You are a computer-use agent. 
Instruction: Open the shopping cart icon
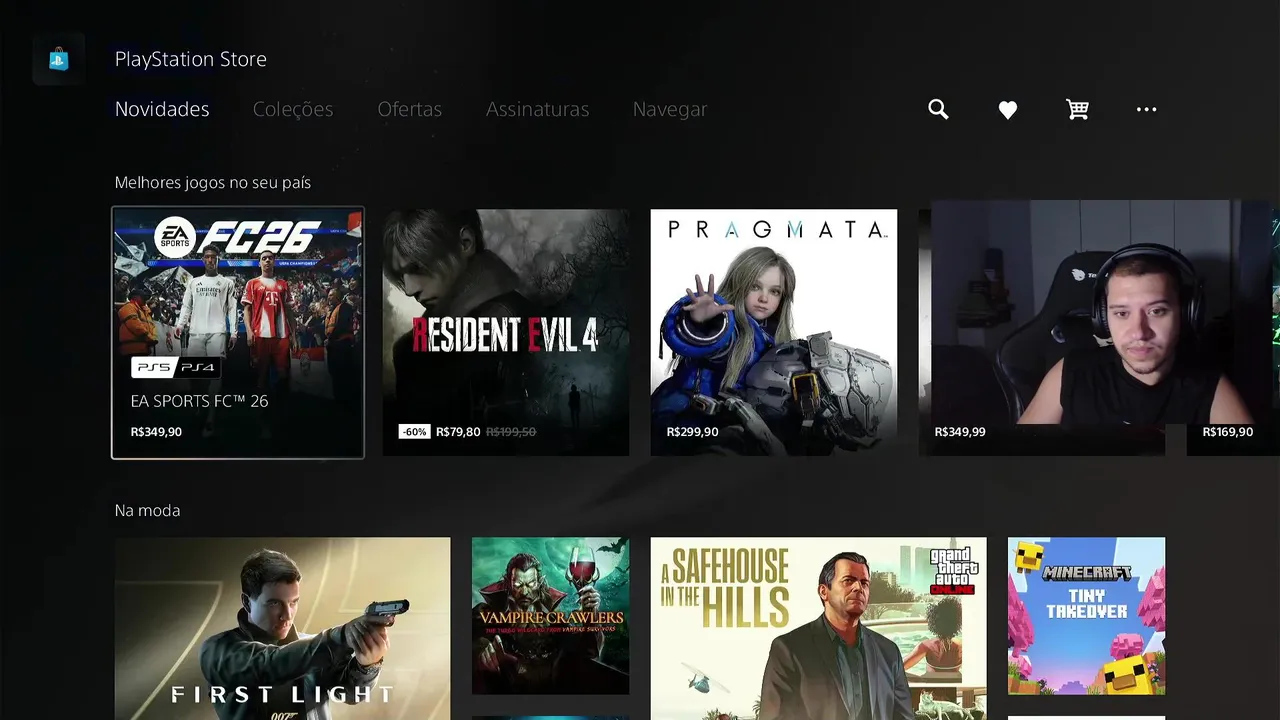click(x=1077, y=109)
